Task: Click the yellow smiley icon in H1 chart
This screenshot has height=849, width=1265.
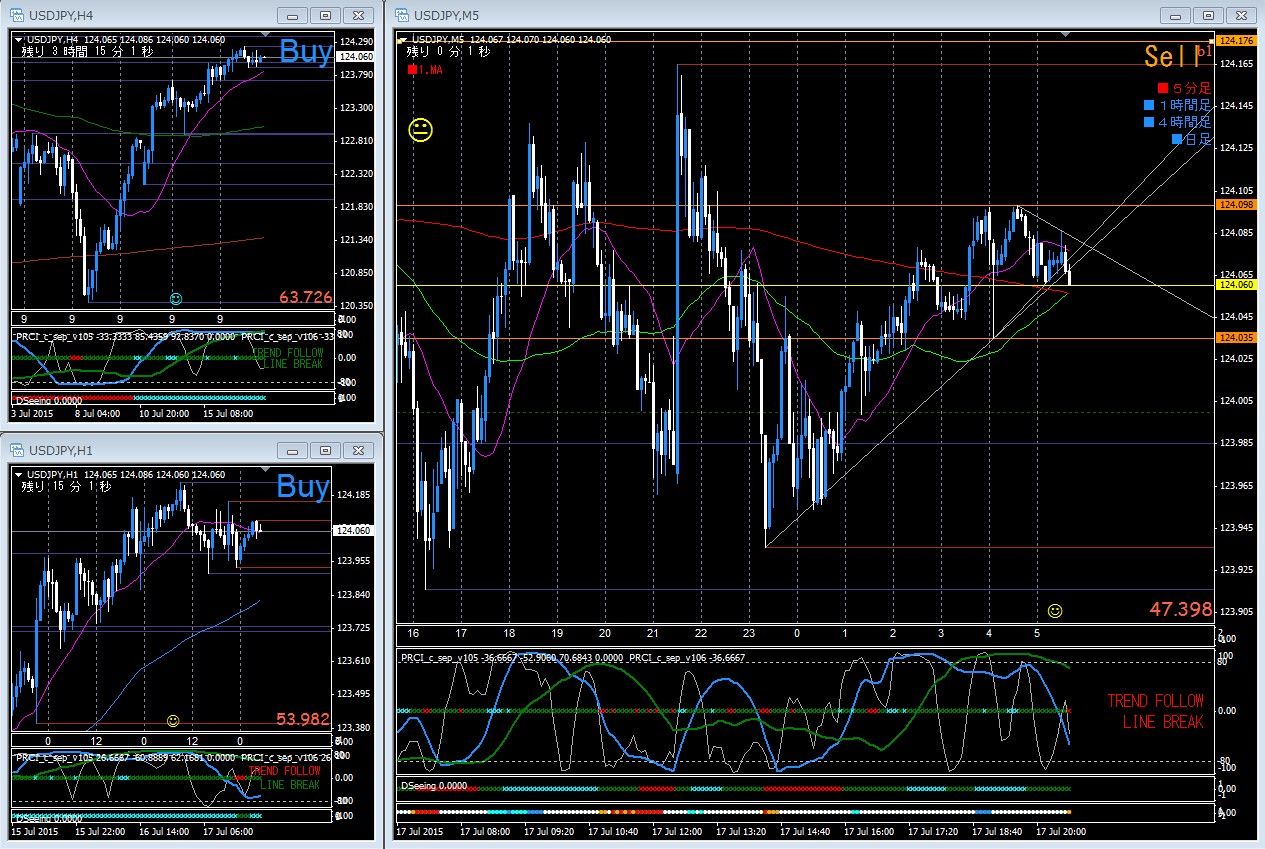Action: click(x=173, y=720)
